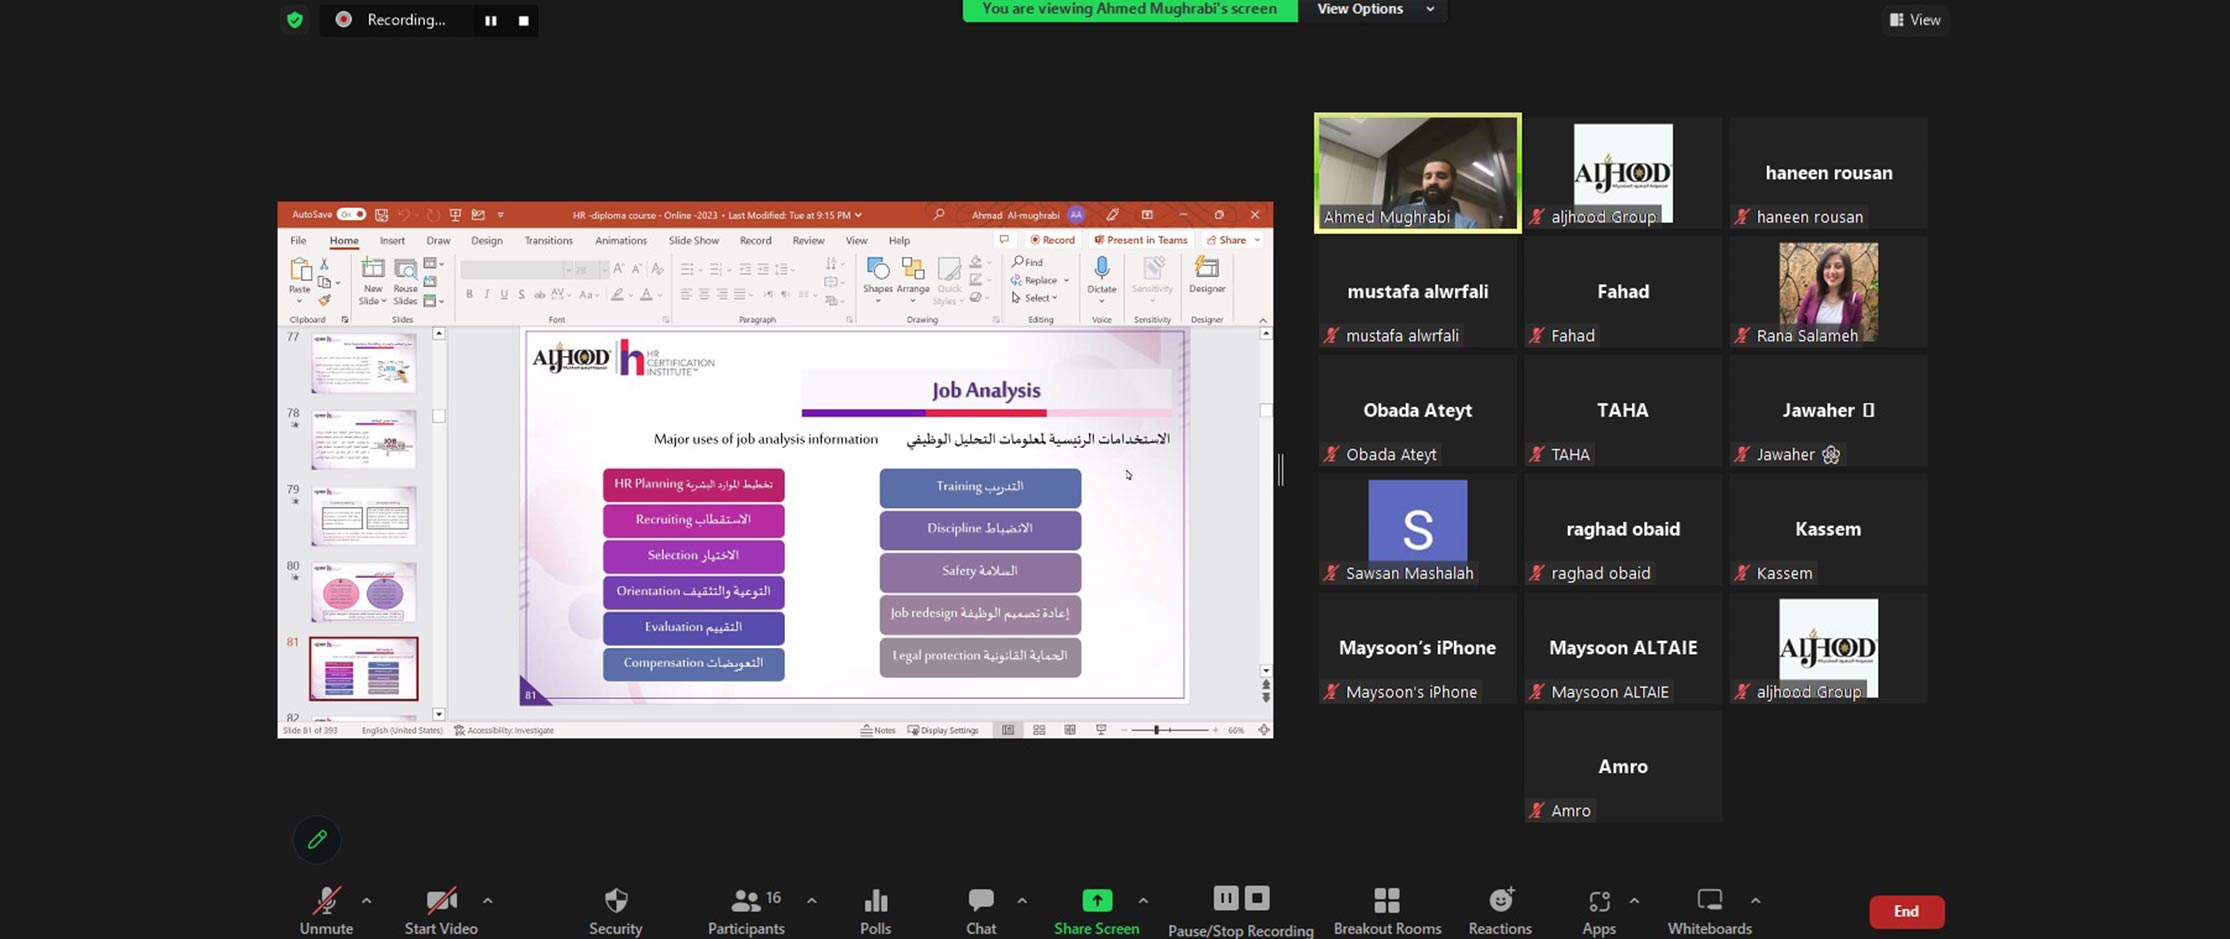2230x939 pixels.
Task: Expand video options arrow beside Start Video
Action: tap(488, 901)
